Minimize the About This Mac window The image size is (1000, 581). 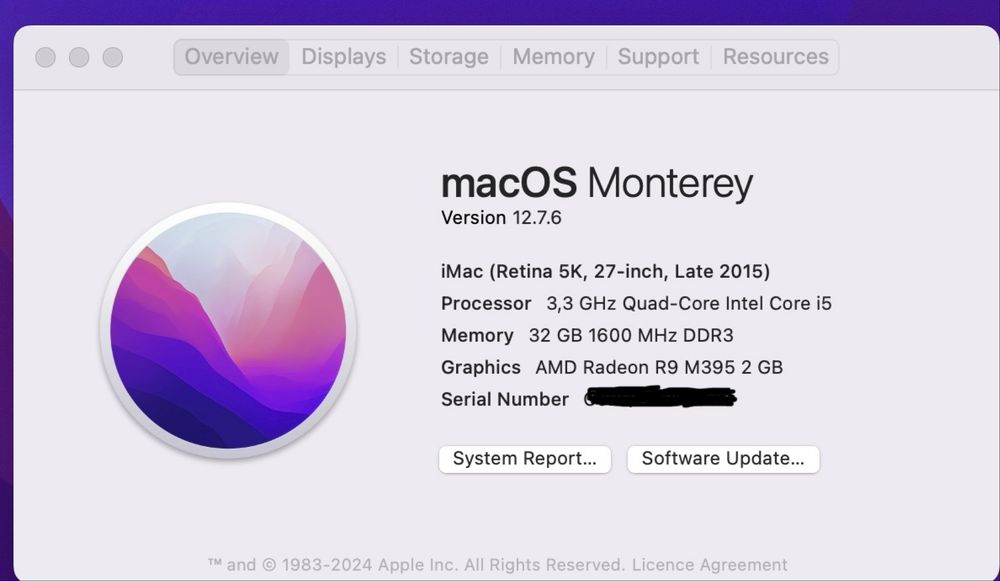(x=79, y=57)
